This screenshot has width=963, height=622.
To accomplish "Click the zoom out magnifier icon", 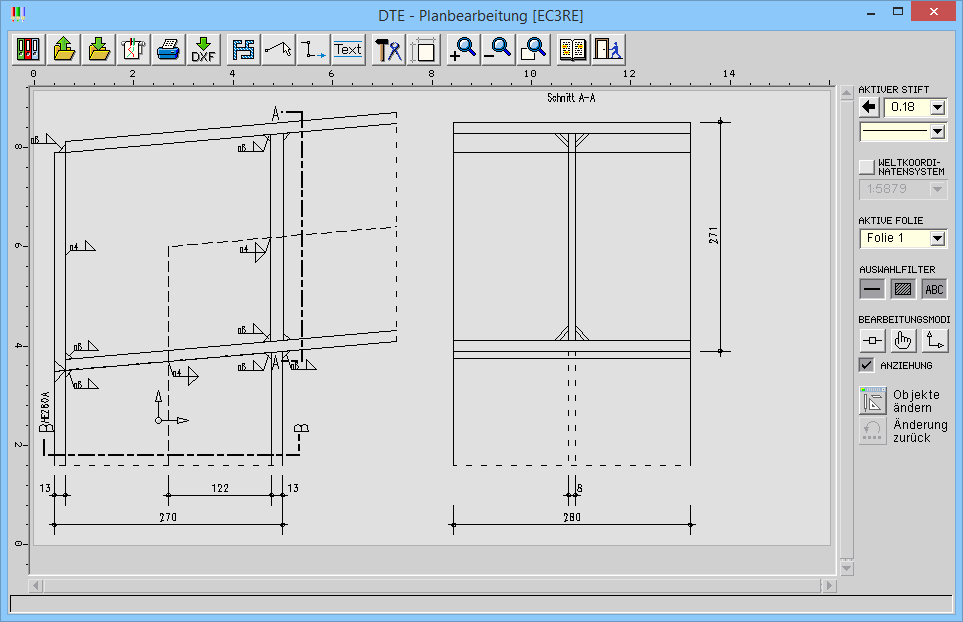I will coord(498,49).
